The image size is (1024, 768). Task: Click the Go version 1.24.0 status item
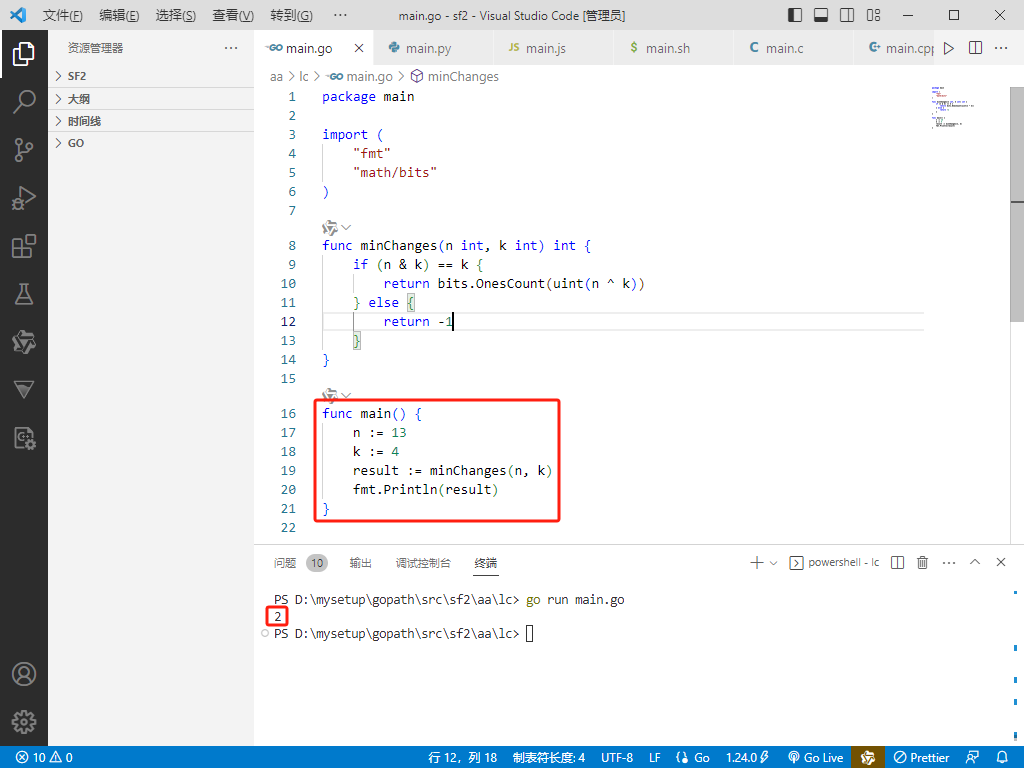[747, 758]
